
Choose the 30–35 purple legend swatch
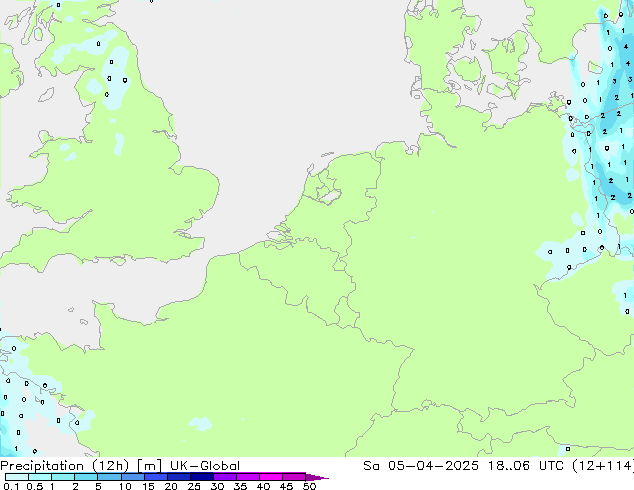[224, 477]
